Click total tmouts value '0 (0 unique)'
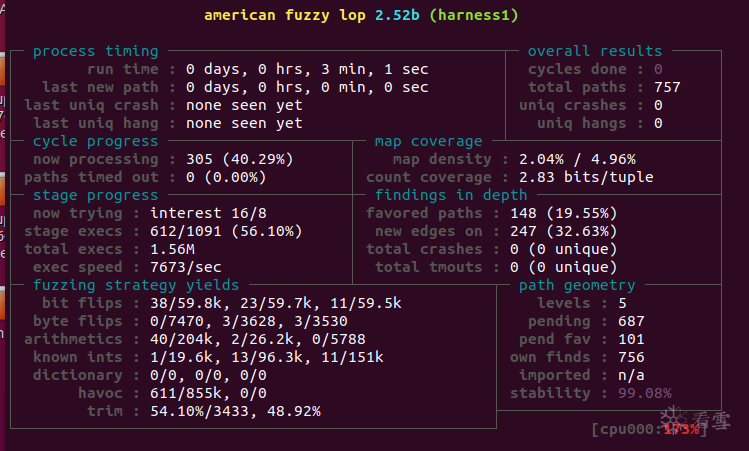 point(564,267)
